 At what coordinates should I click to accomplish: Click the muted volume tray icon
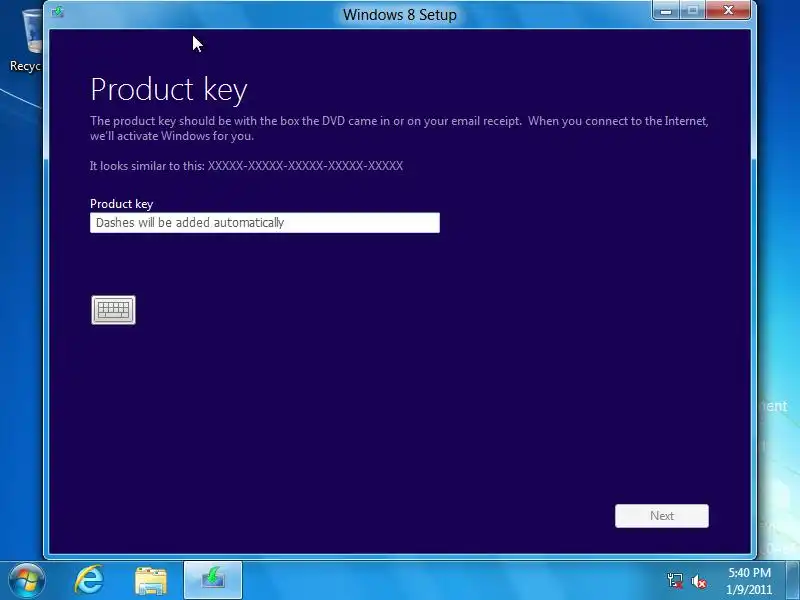click(698, 581)
